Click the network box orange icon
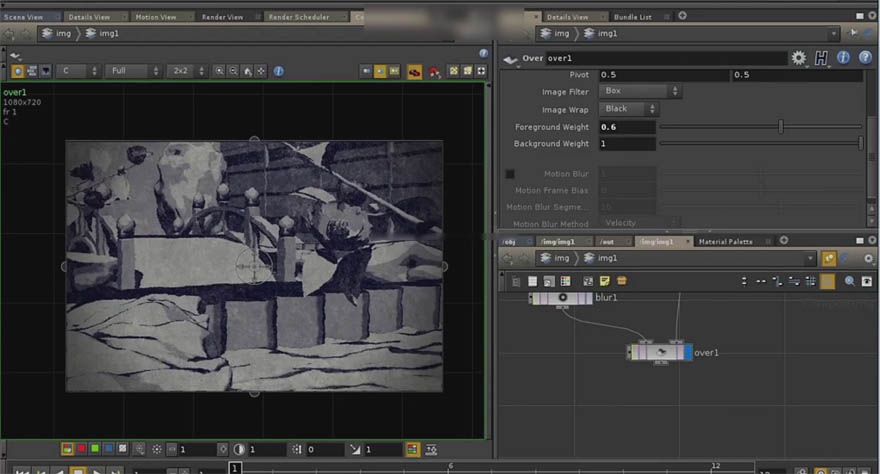The width and height of the screenshot is (880, 474). (x=621, y=281)
